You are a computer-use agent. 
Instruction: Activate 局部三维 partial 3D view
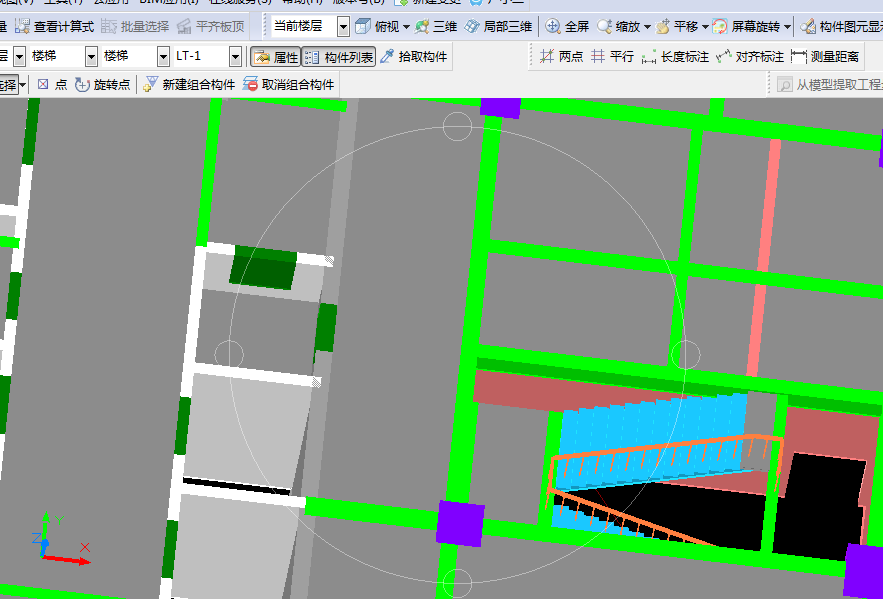(498, 26)
